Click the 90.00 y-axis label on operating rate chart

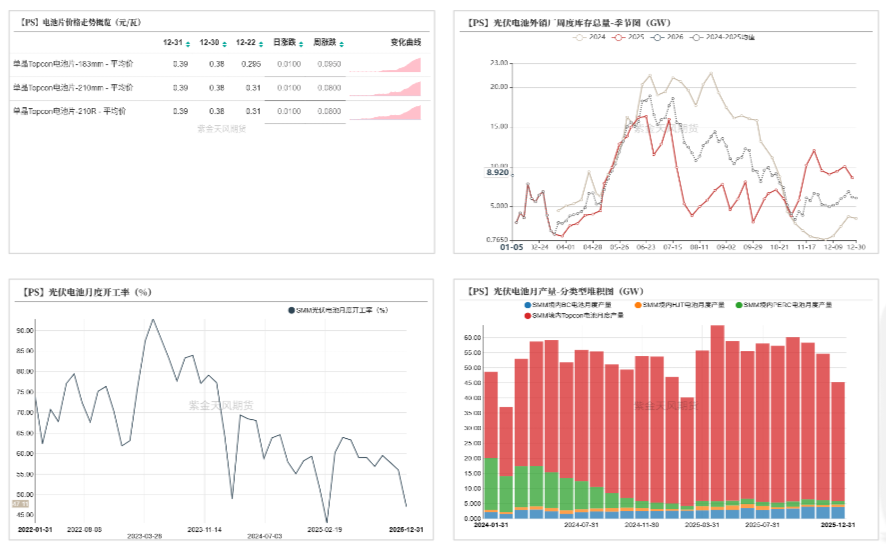pyautogui.click(x=25, y=330)
